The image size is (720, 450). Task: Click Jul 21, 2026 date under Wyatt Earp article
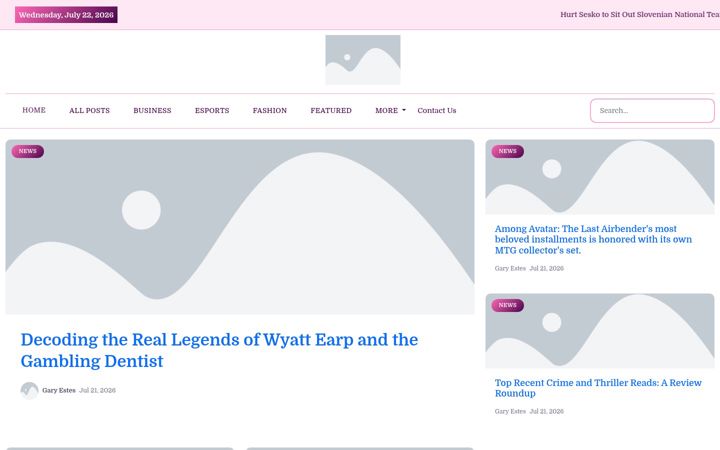(x=97, y=390)
